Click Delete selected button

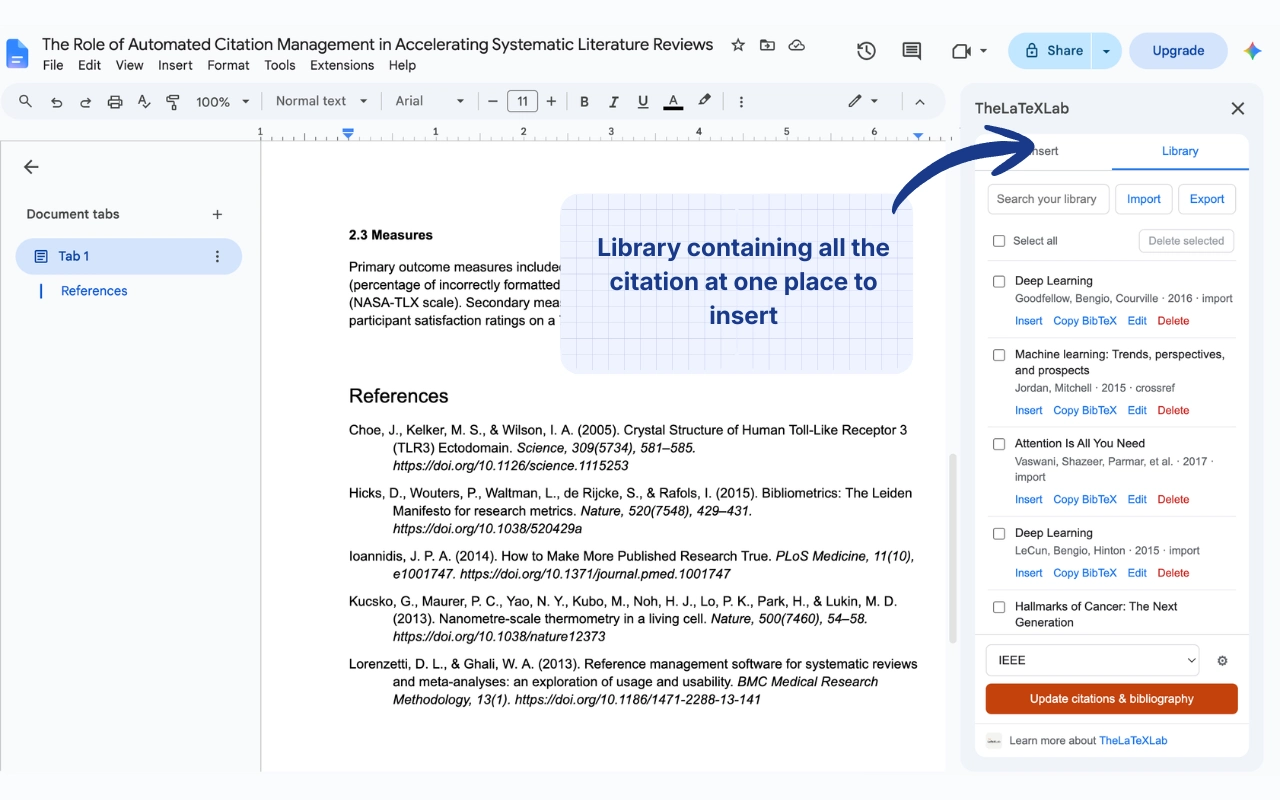(1186, 241)
